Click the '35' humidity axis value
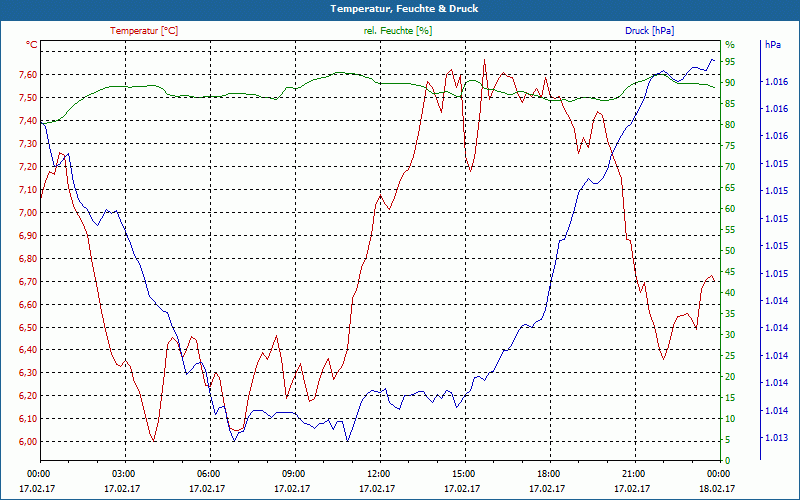This screenshot has width=800, height=500. click(x=730, y=314)
